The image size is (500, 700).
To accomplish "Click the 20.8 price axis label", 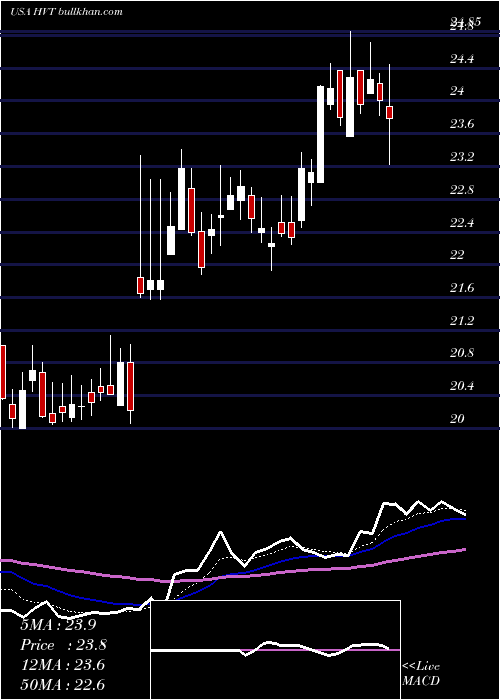I will (x=462, y=353).
